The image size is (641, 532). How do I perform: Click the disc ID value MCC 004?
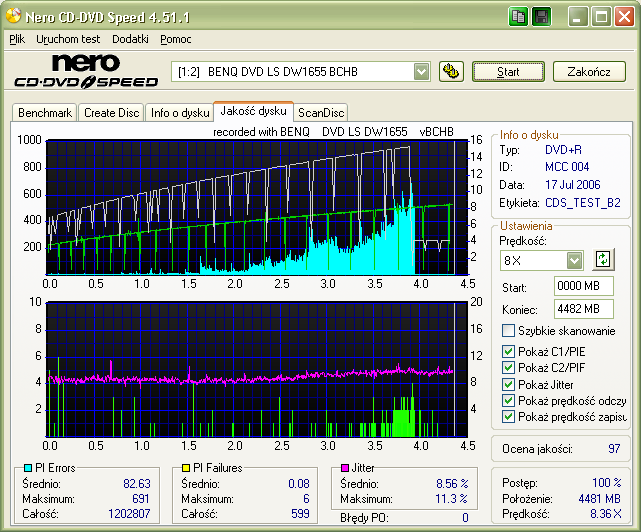click(x=567, y=167)
